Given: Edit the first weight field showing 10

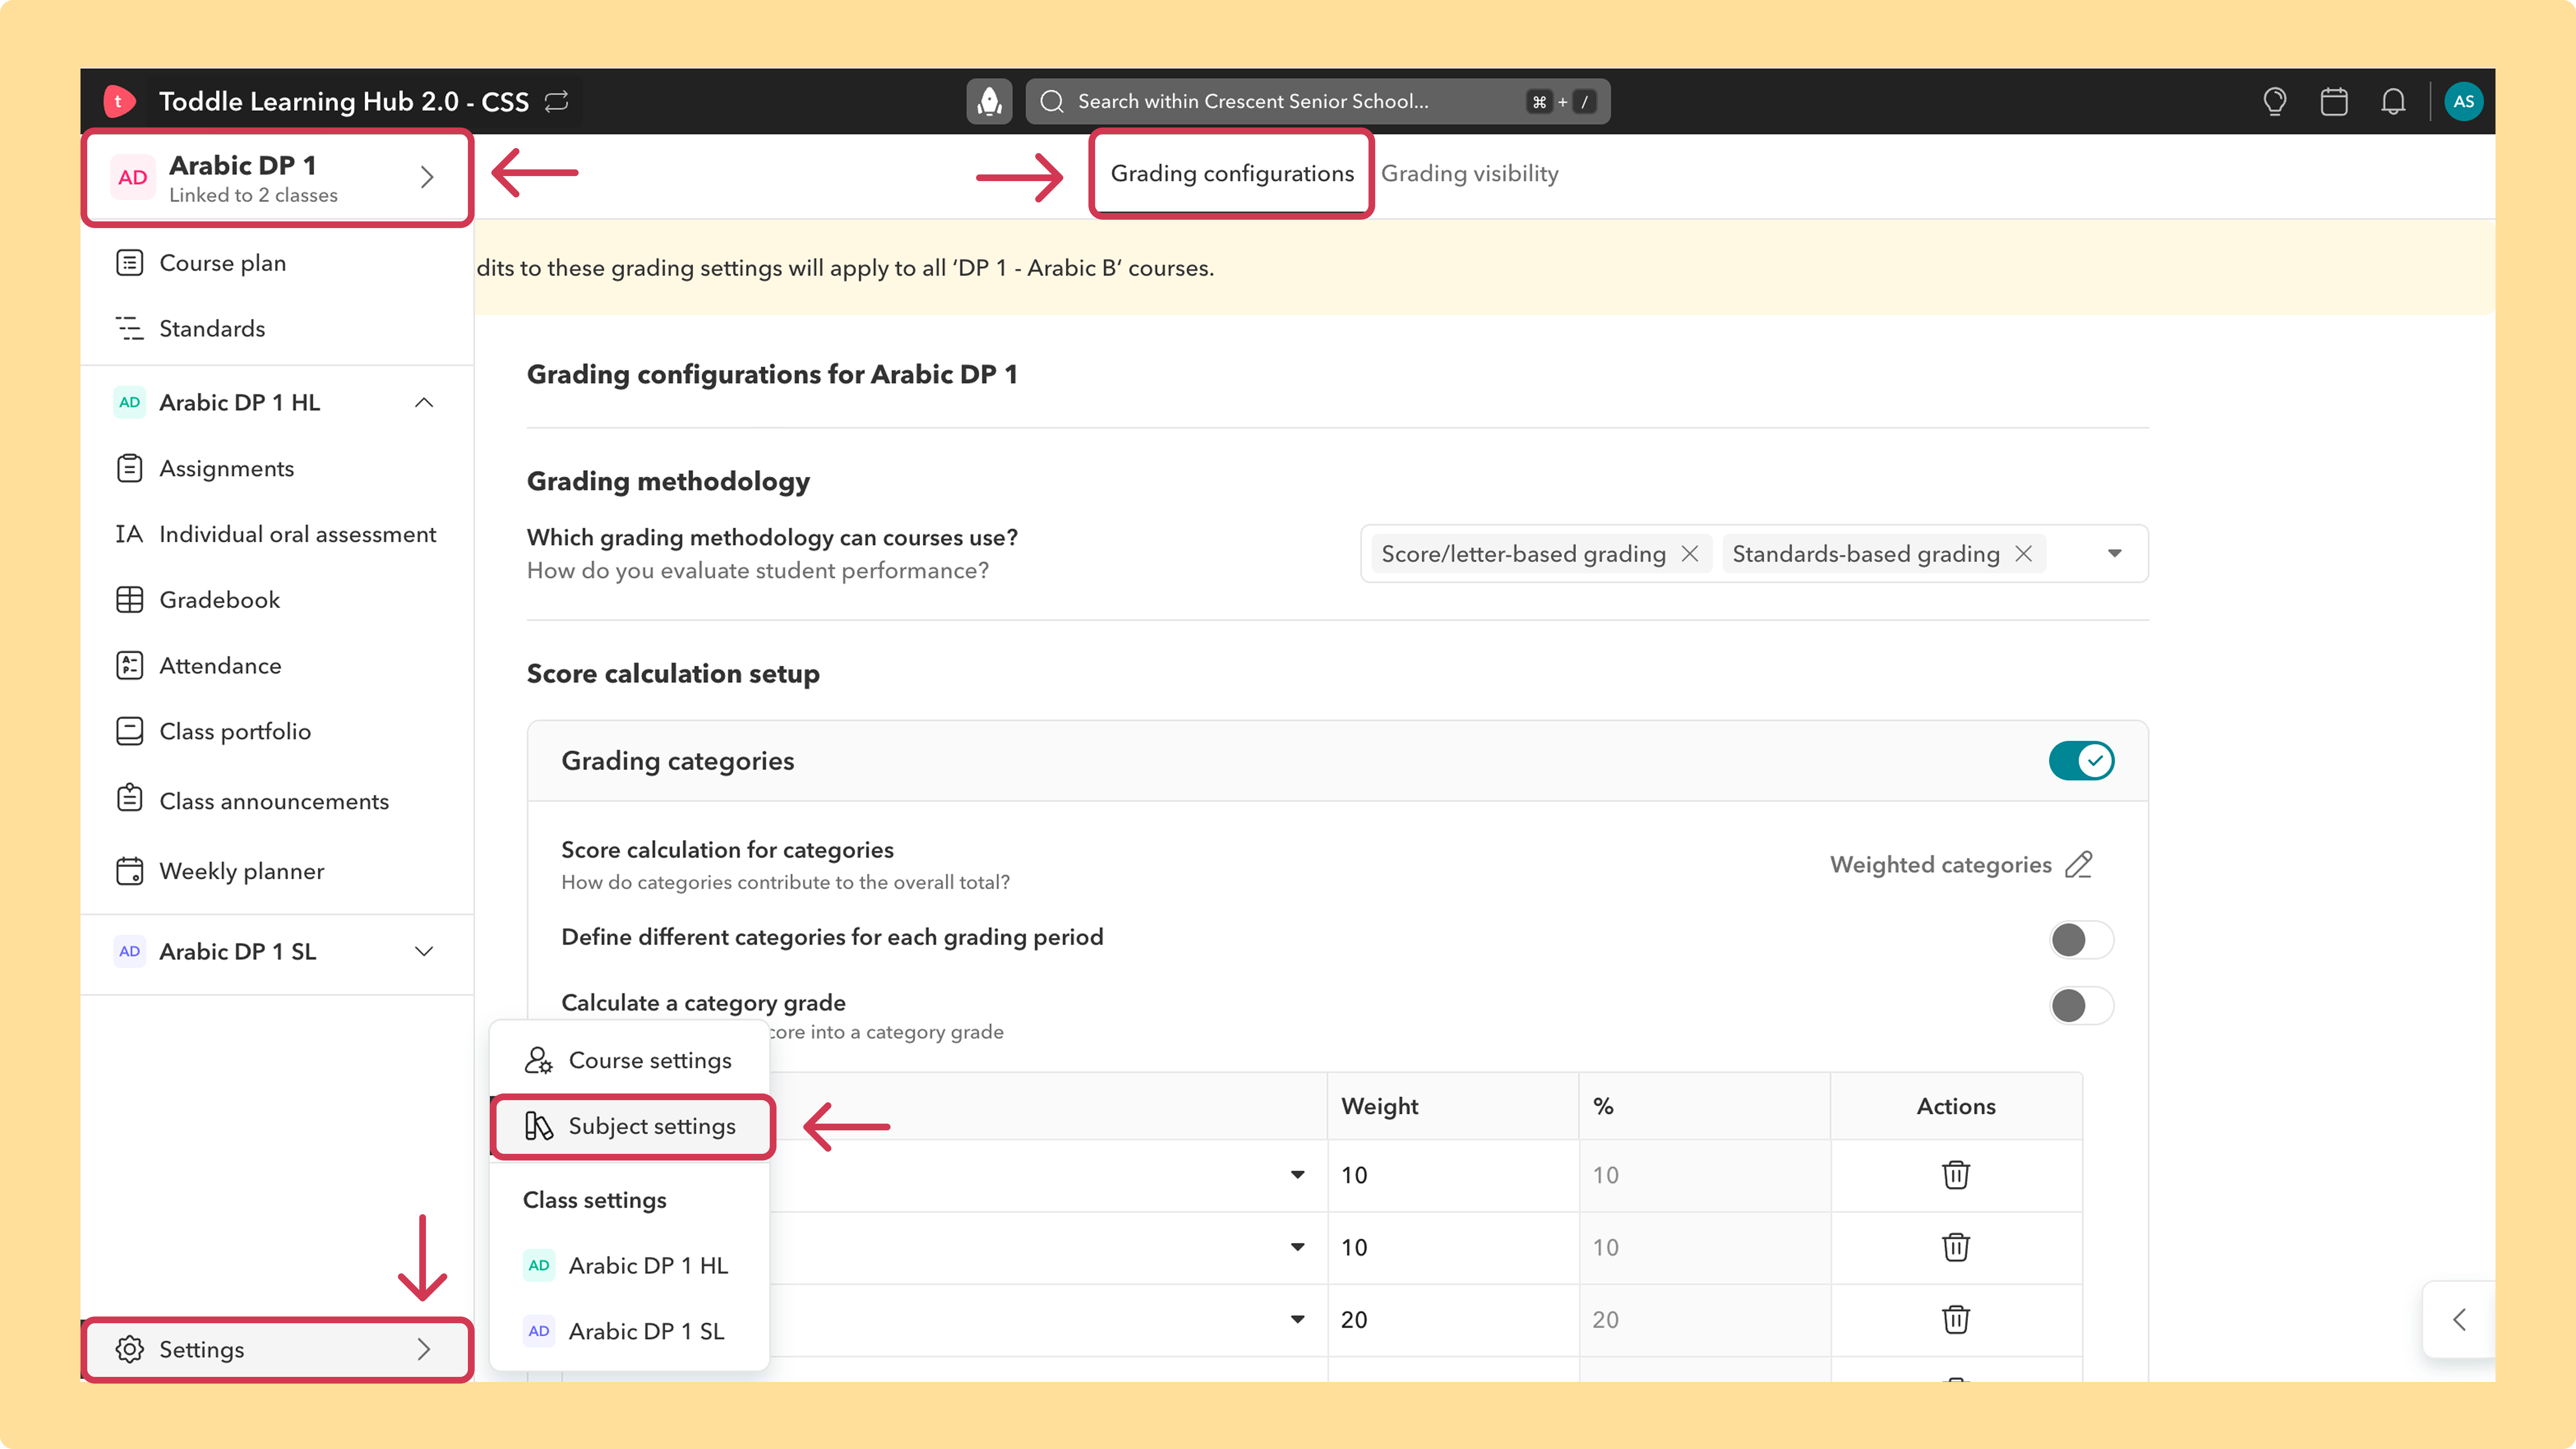Looking at the screenshot, I should tap(1453, 1175).
